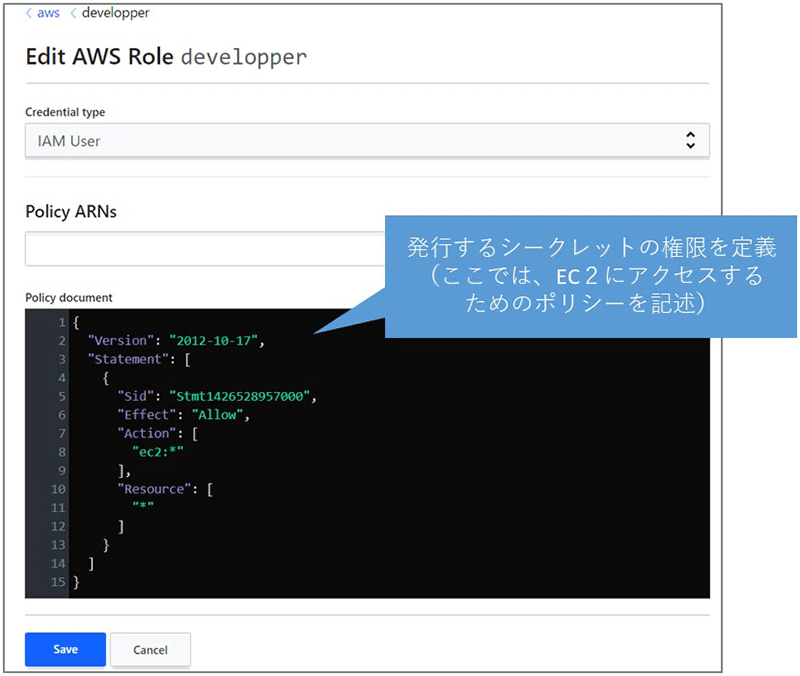Click the "Version" key on line 2

[x=121, y=341]
